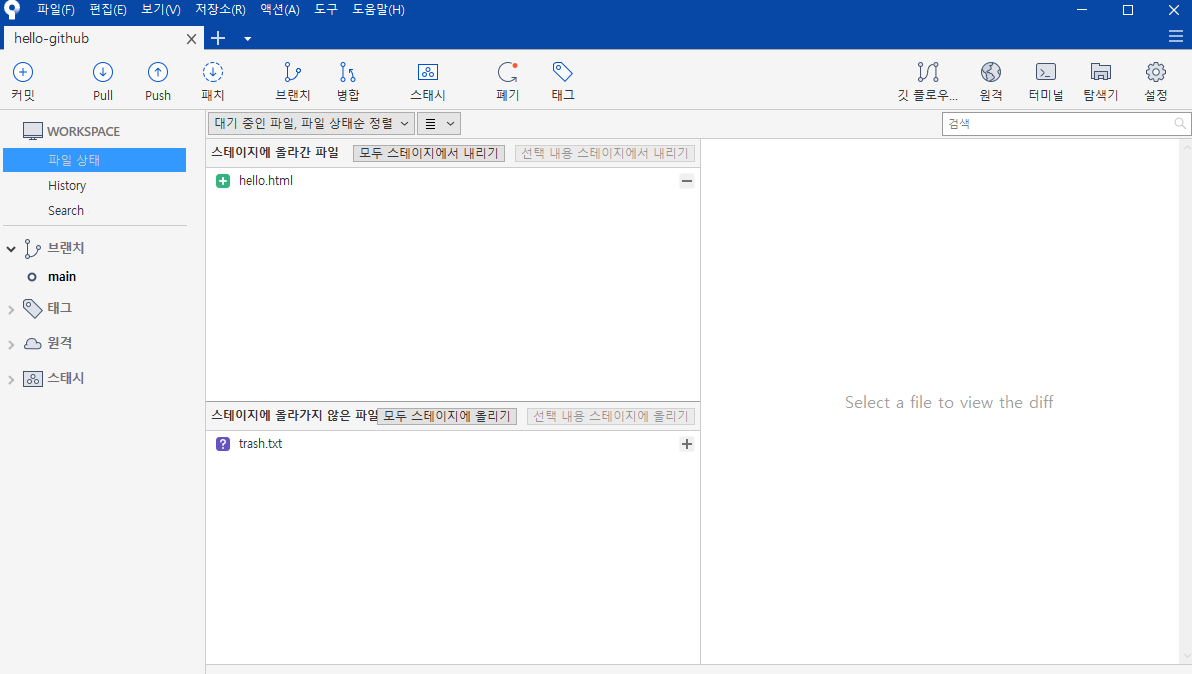The height and width of the screenshot is (674, 1192).
Task: Select 파일 상태 in the sidebar
Action: tap(94, 160)
